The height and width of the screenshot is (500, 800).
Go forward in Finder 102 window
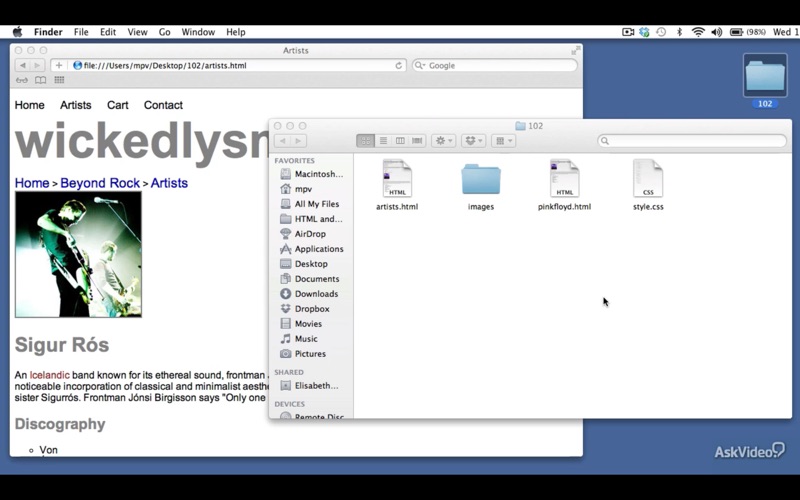(x=298, y=141)
